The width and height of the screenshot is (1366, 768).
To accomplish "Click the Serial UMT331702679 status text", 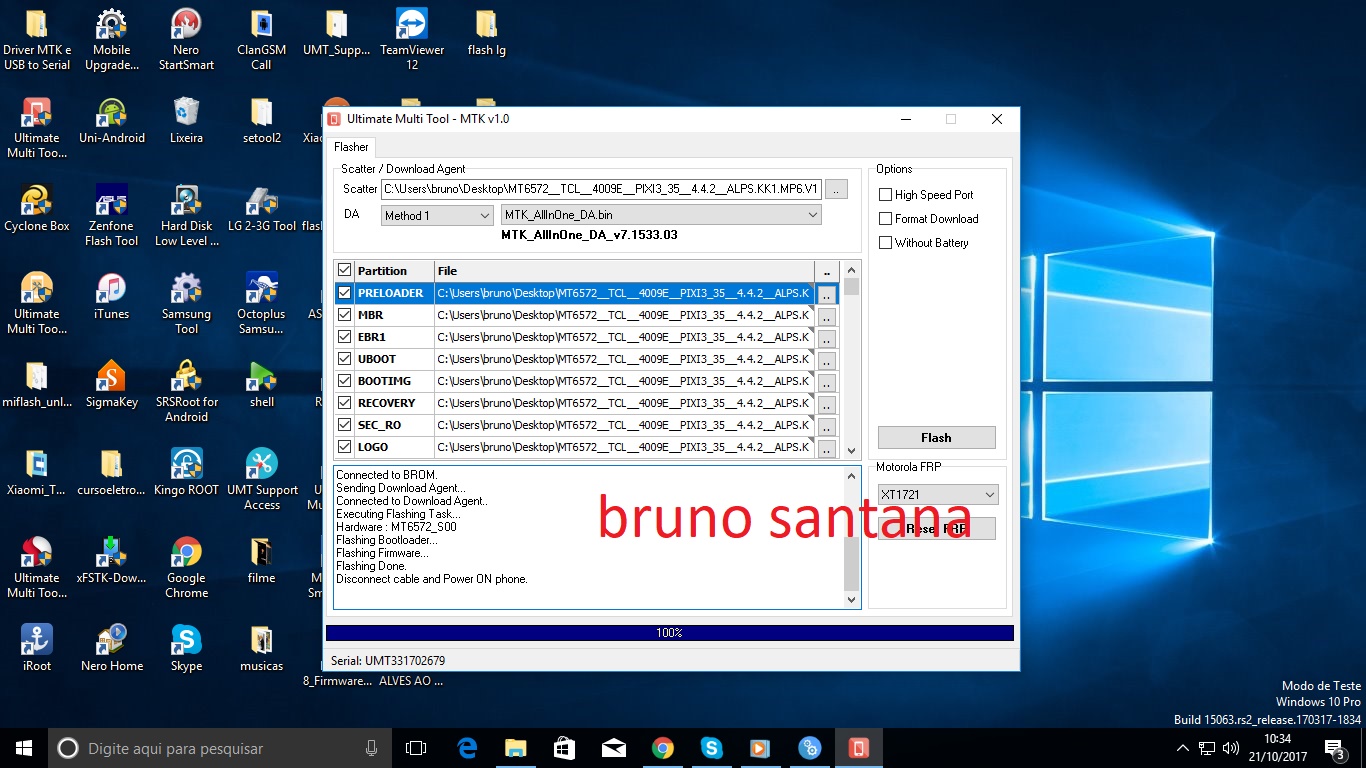I will (388, 661).
